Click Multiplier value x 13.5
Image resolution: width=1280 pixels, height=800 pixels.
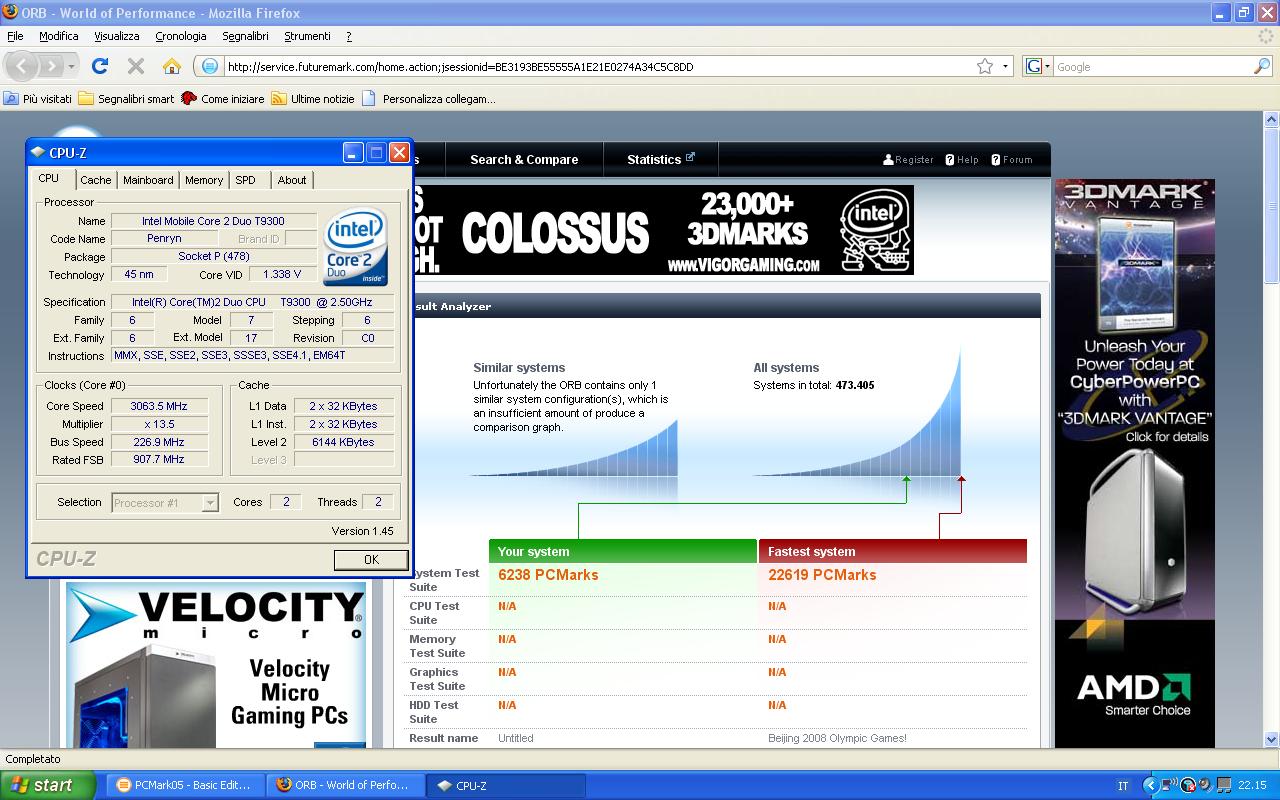pos(158,424)
